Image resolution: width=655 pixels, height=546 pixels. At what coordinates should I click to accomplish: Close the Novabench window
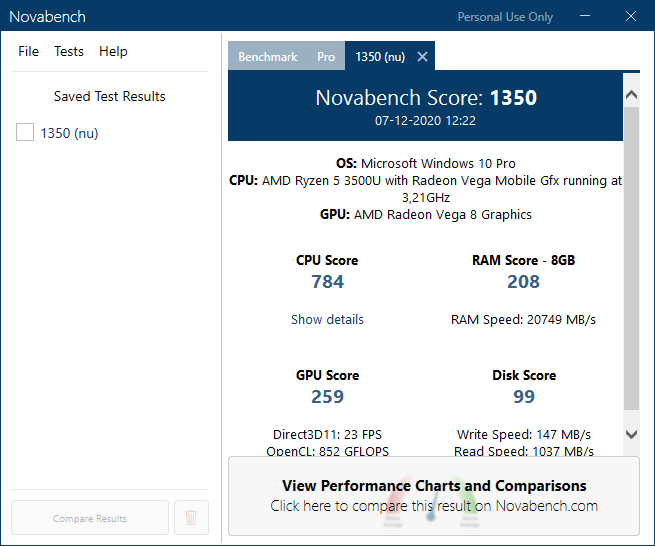click(x=631, y=16)
